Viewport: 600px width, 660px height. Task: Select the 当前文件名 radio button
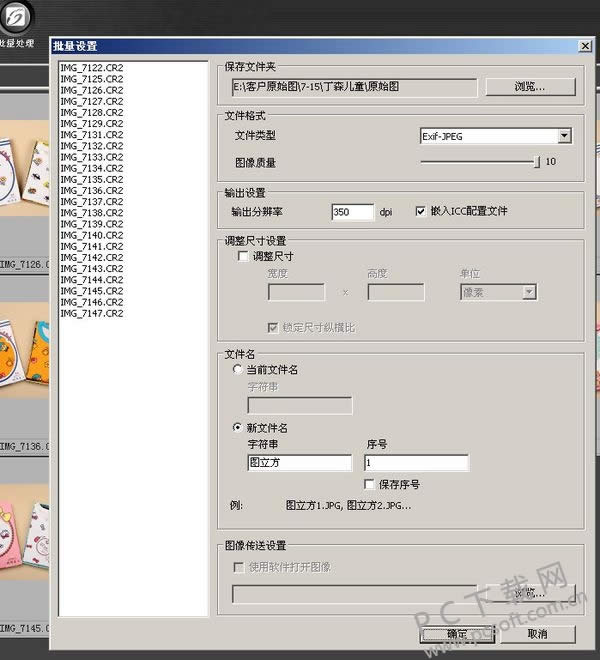[x=237, y=370]
